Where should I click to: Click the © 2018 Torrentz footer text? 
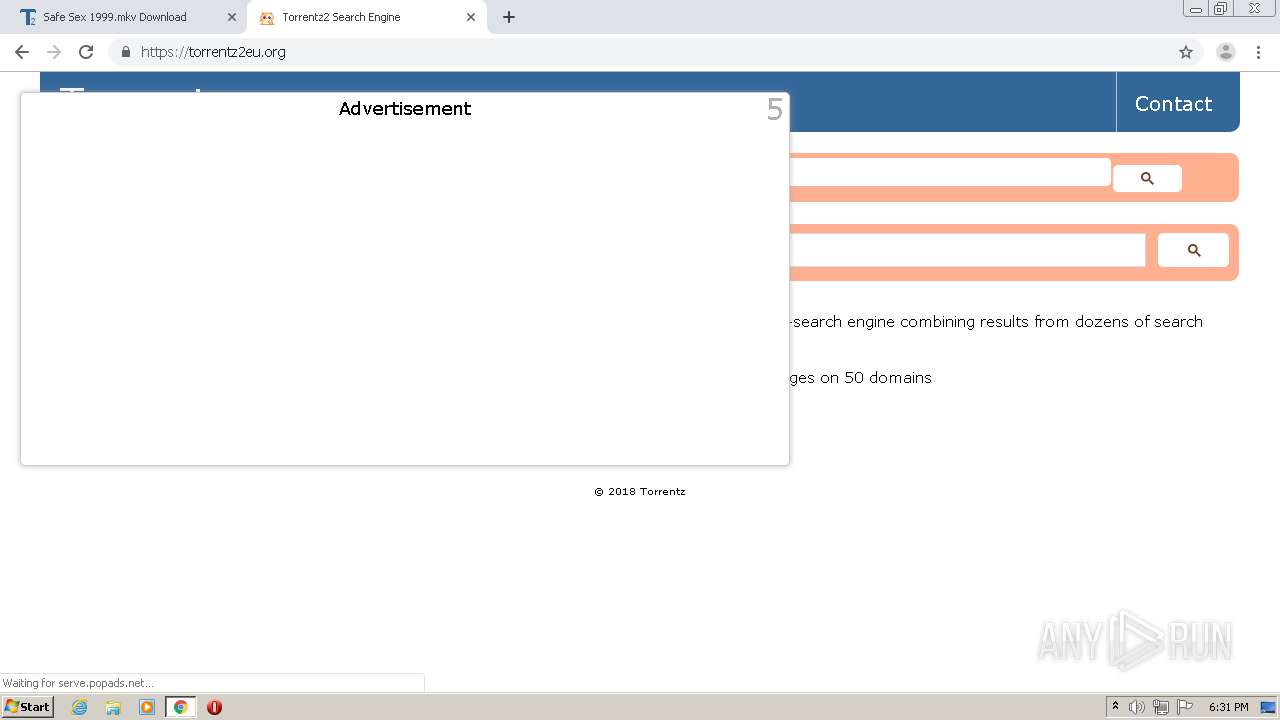pos(640,492)
